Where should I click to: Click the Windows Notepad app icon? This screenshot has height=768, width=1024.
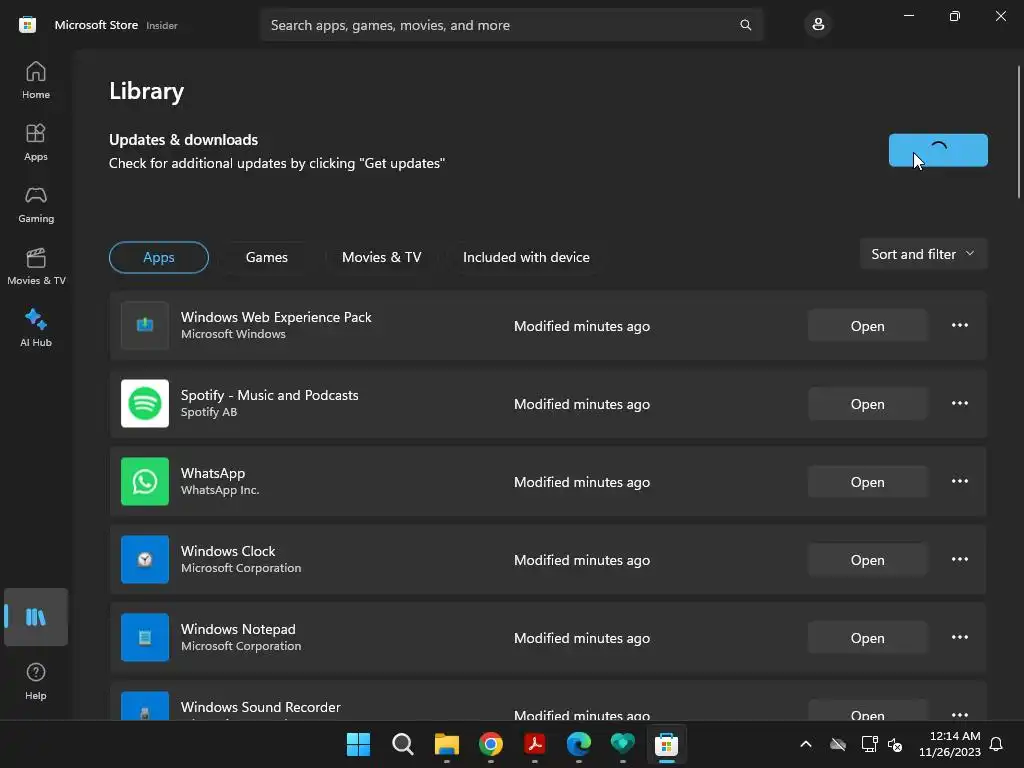[x=145, y=637]
